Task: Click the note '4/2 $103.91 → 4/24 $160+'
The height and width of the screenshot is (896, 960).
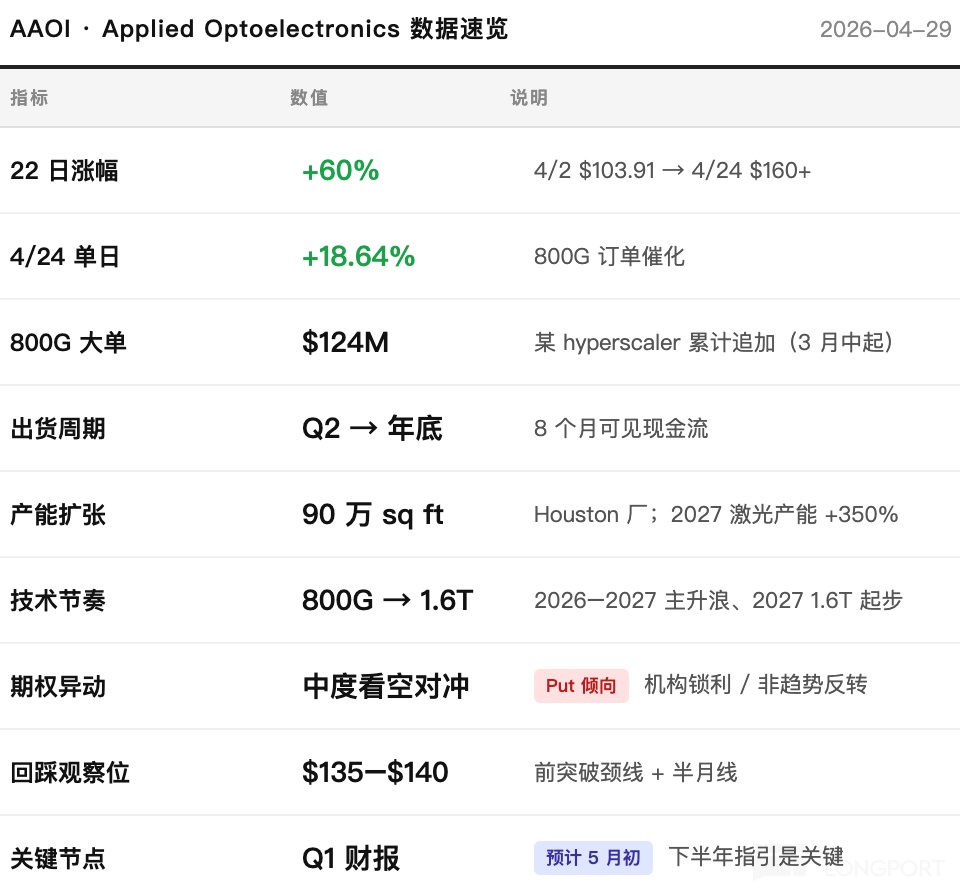Action: (672, 170)
